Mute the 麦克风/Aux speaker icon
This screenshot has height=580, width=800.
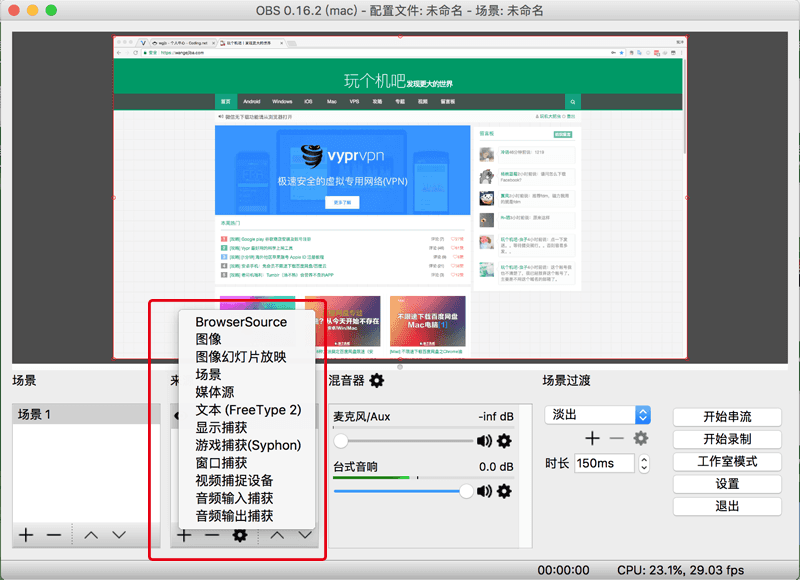point(485,440)
